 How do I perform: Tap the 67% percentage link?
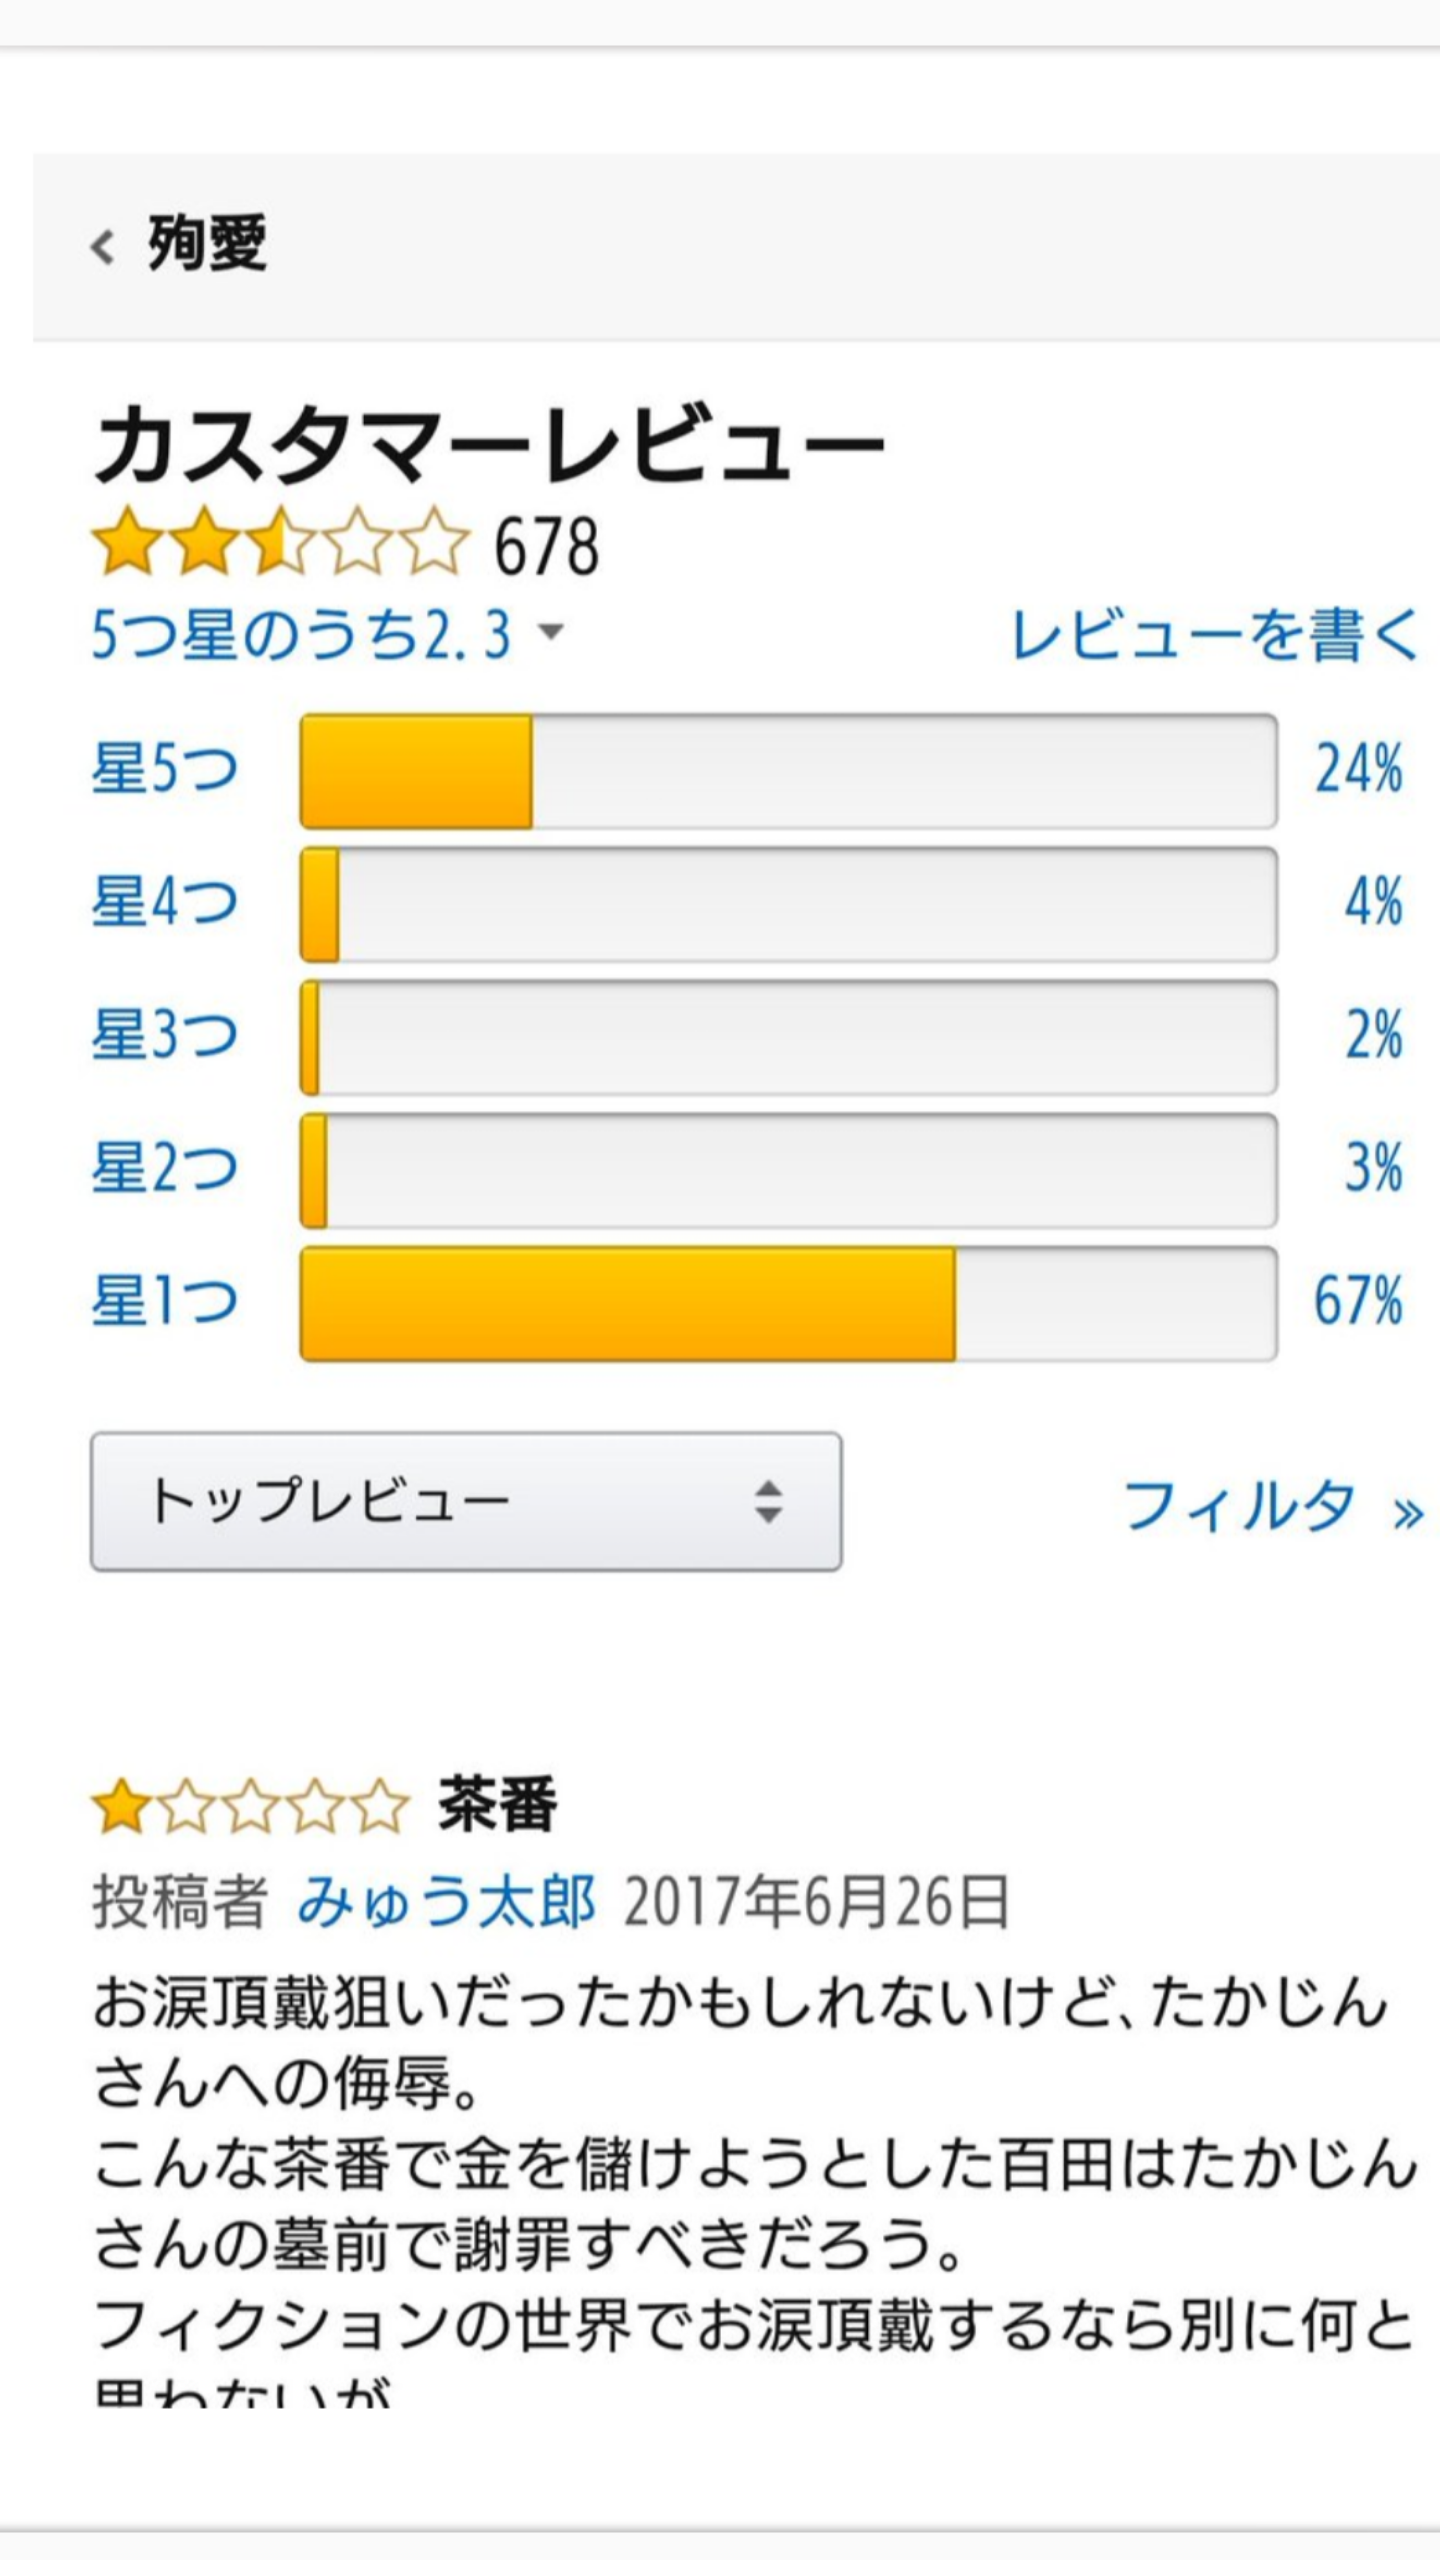[1358, 1301]
